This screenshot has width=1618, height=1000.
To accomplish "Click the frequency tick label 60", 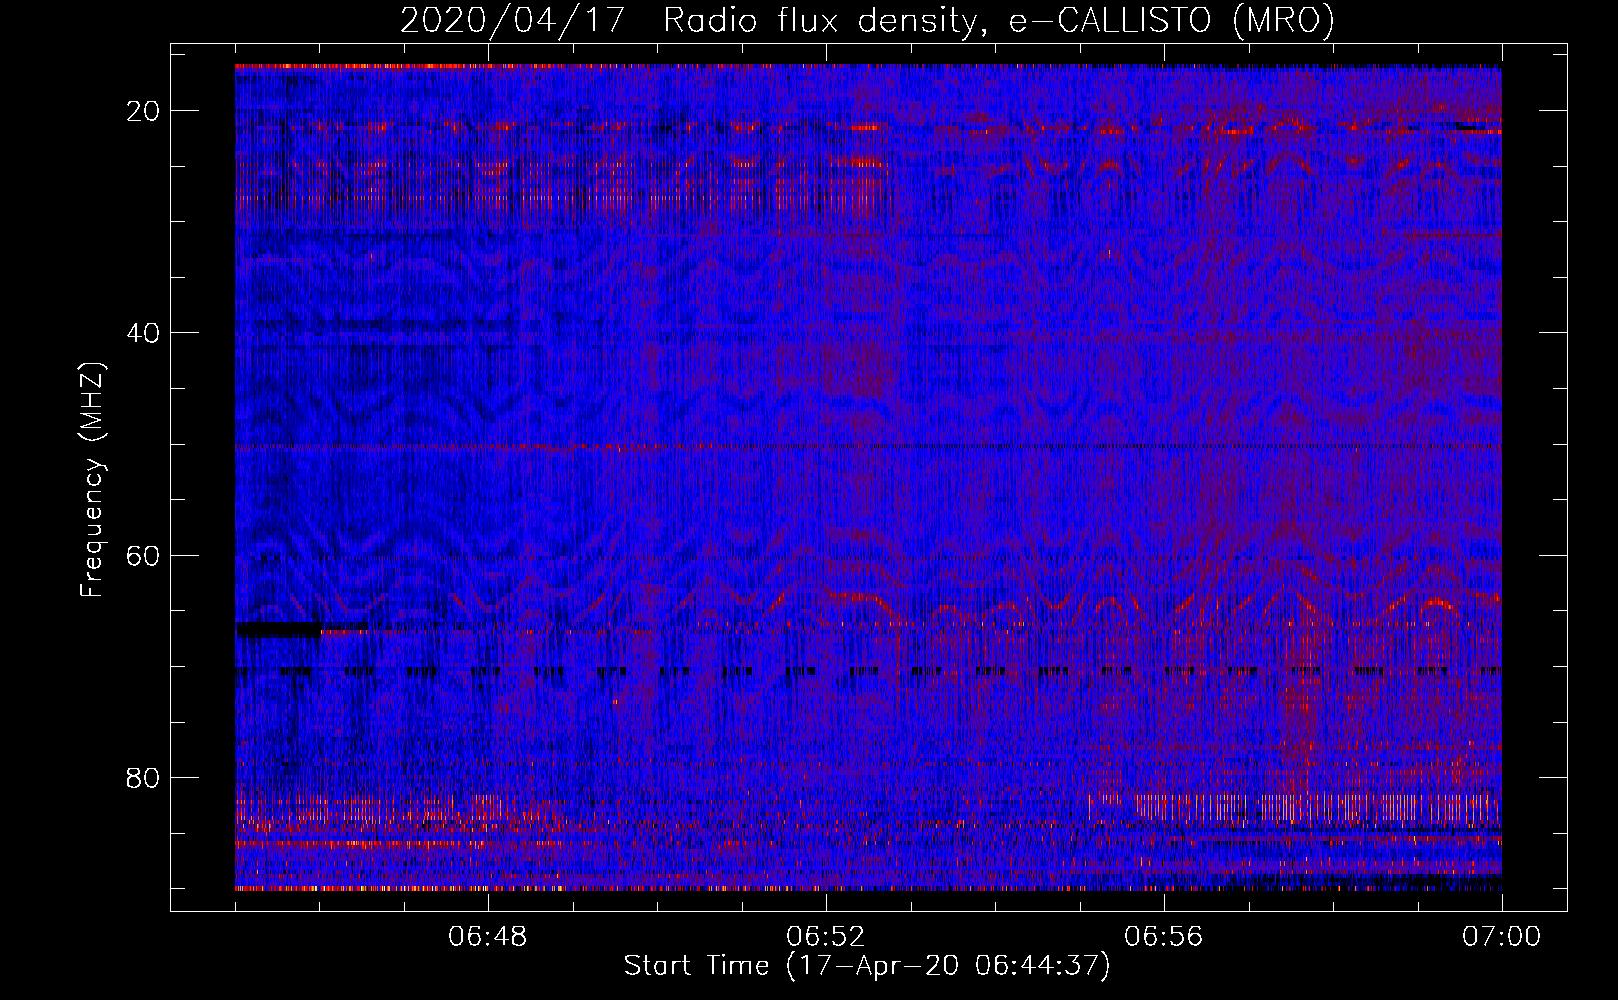I will pos(144,555).
